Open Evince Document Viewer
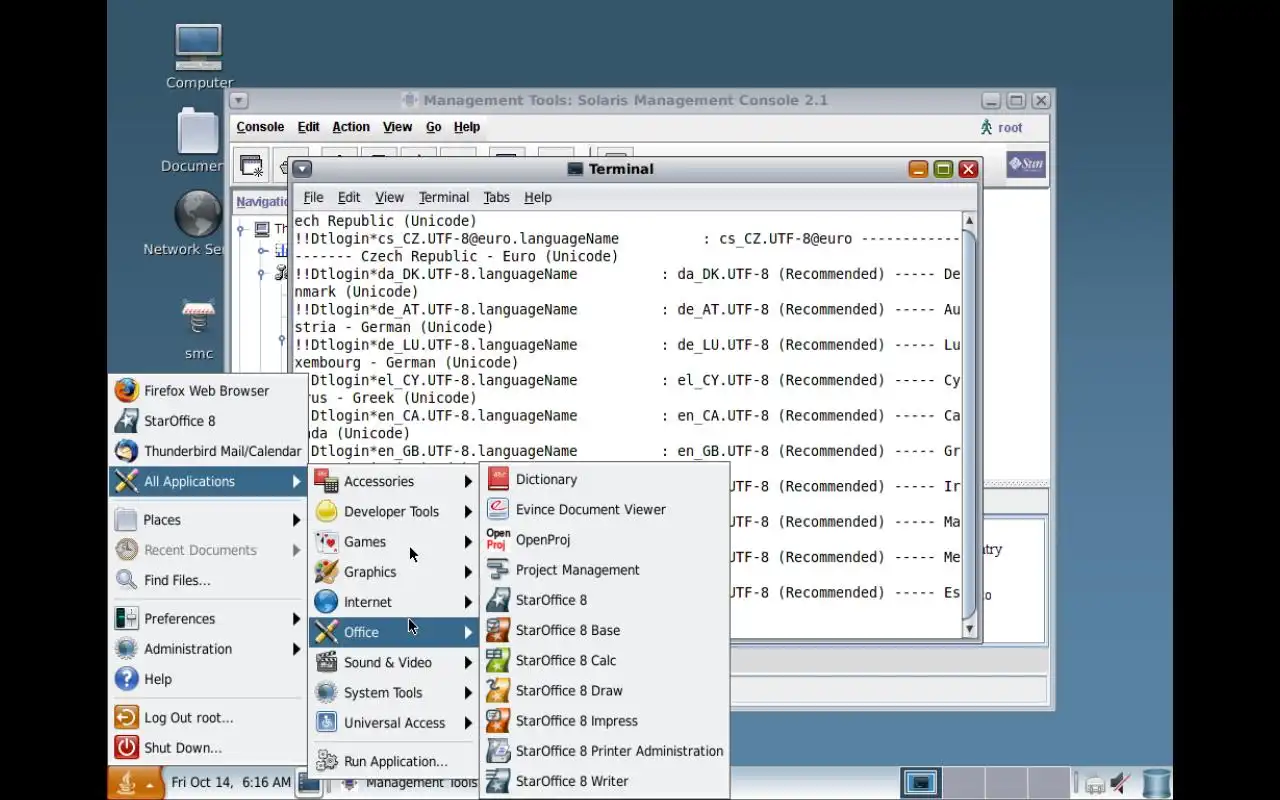 tap(604, 509)
